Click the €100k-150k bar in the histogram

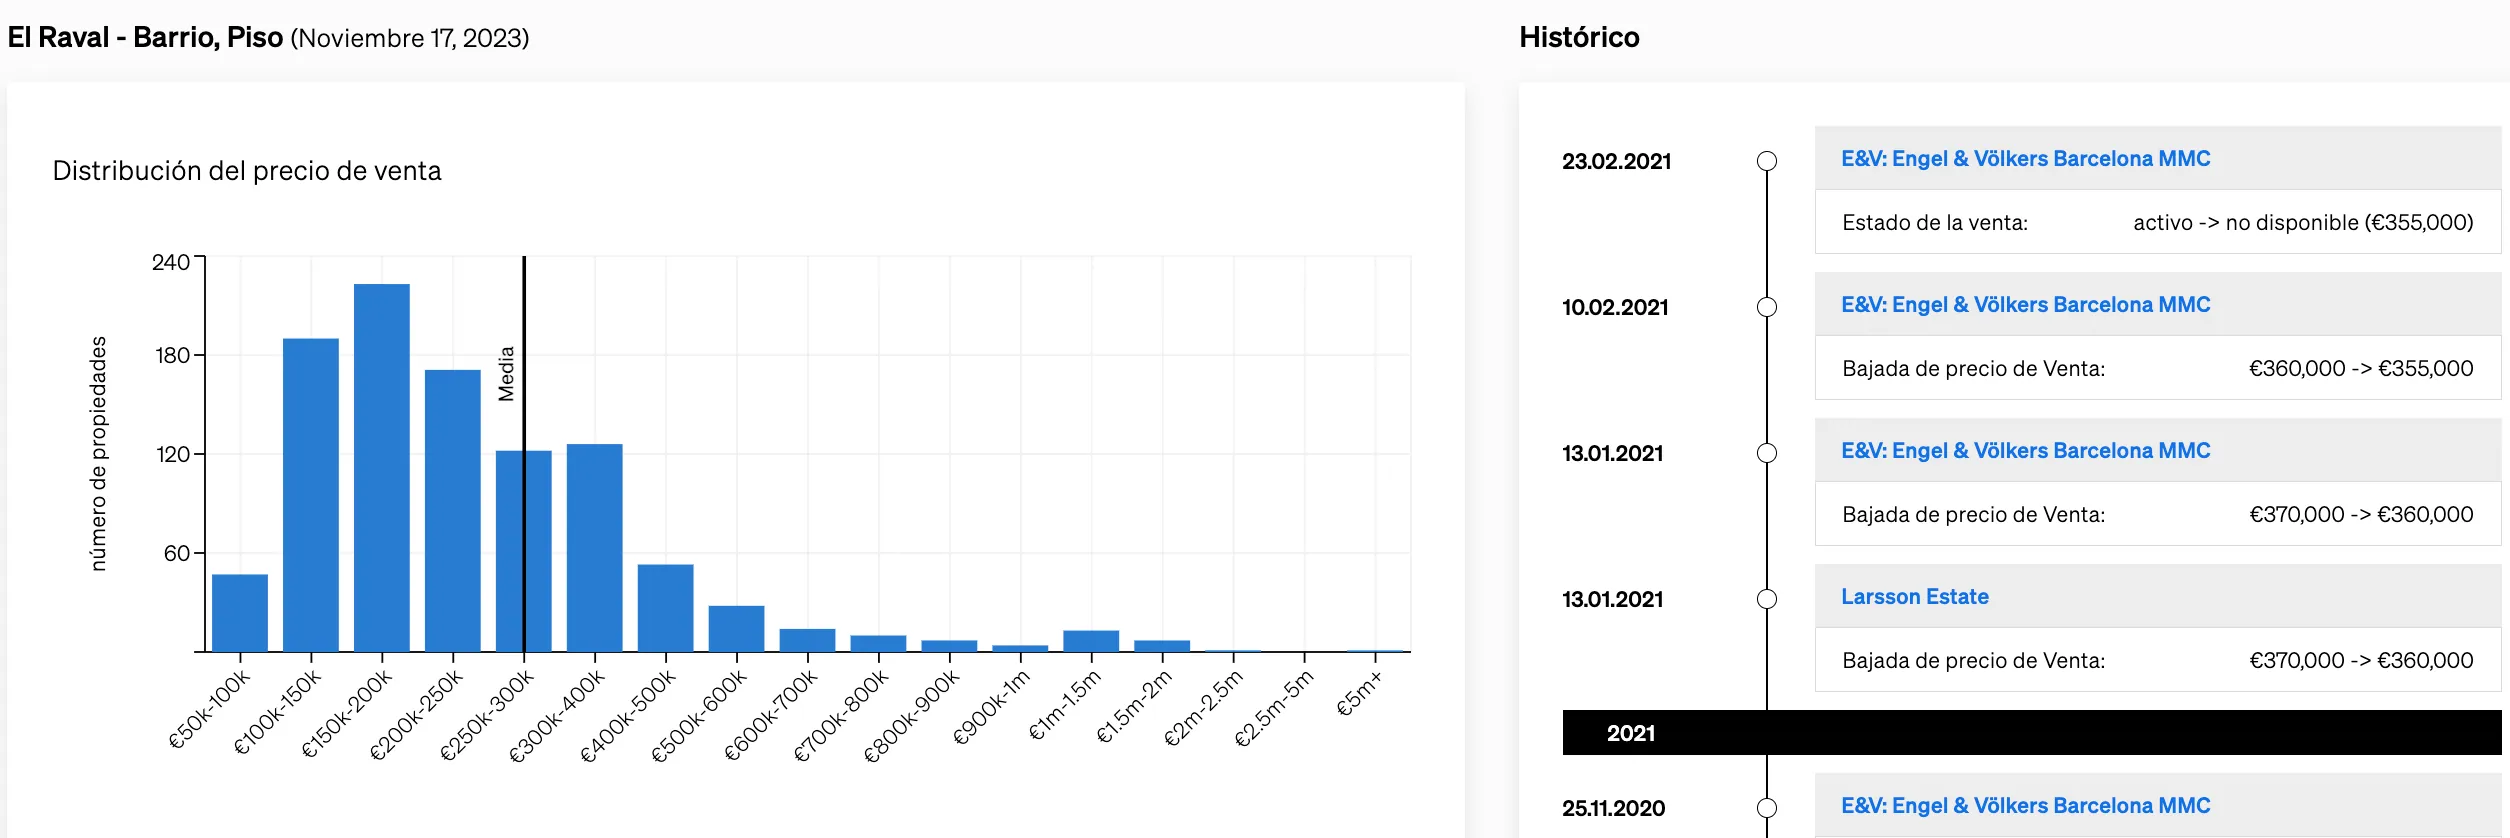(x=311, y=495)
